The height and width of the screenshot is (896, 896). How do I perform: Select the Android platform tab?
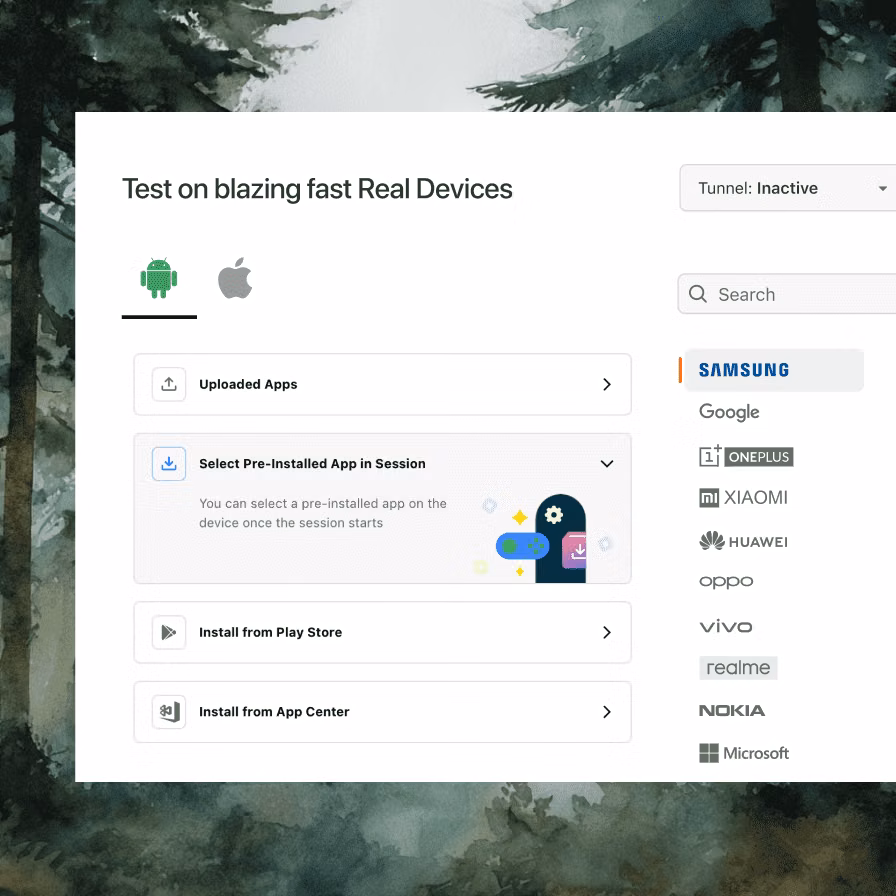(x=159, y=279)
